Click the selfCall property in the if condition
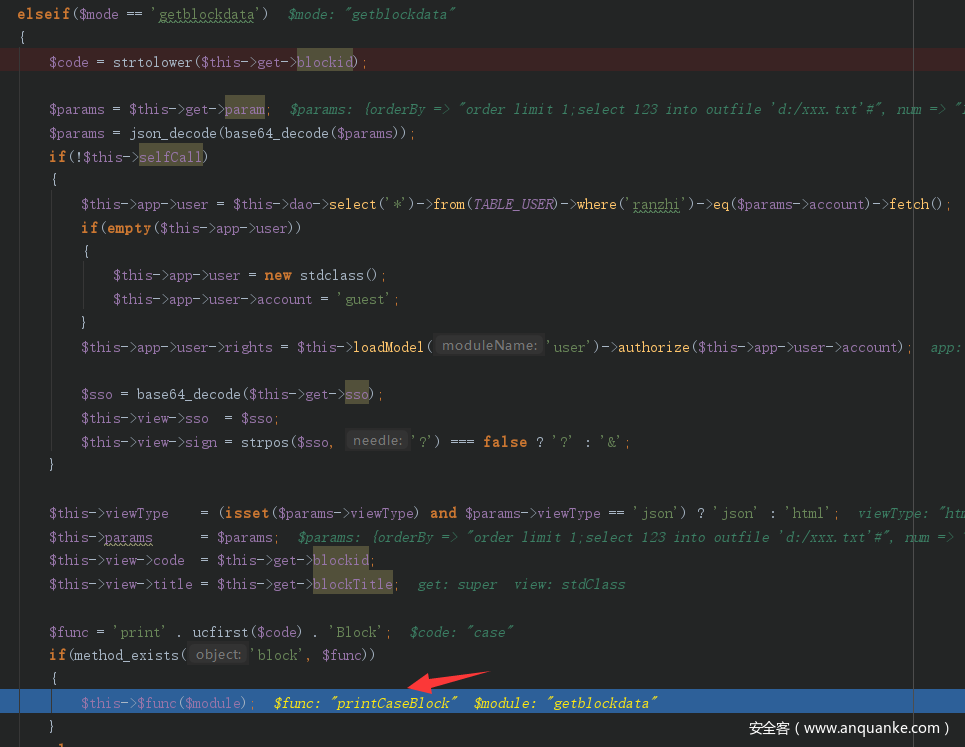 point(171,157)
